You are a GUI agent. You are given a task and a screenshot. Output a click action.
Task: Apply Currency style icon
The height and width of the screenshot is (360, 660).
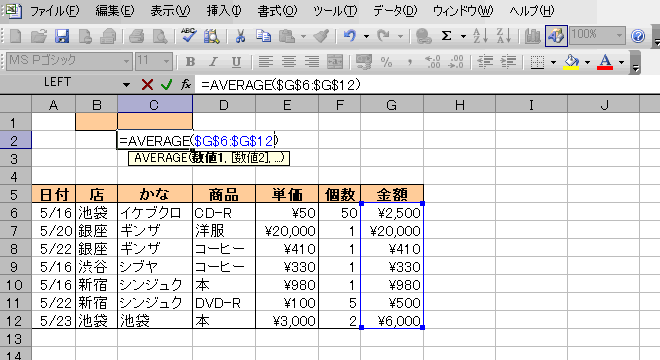point(364,62)
